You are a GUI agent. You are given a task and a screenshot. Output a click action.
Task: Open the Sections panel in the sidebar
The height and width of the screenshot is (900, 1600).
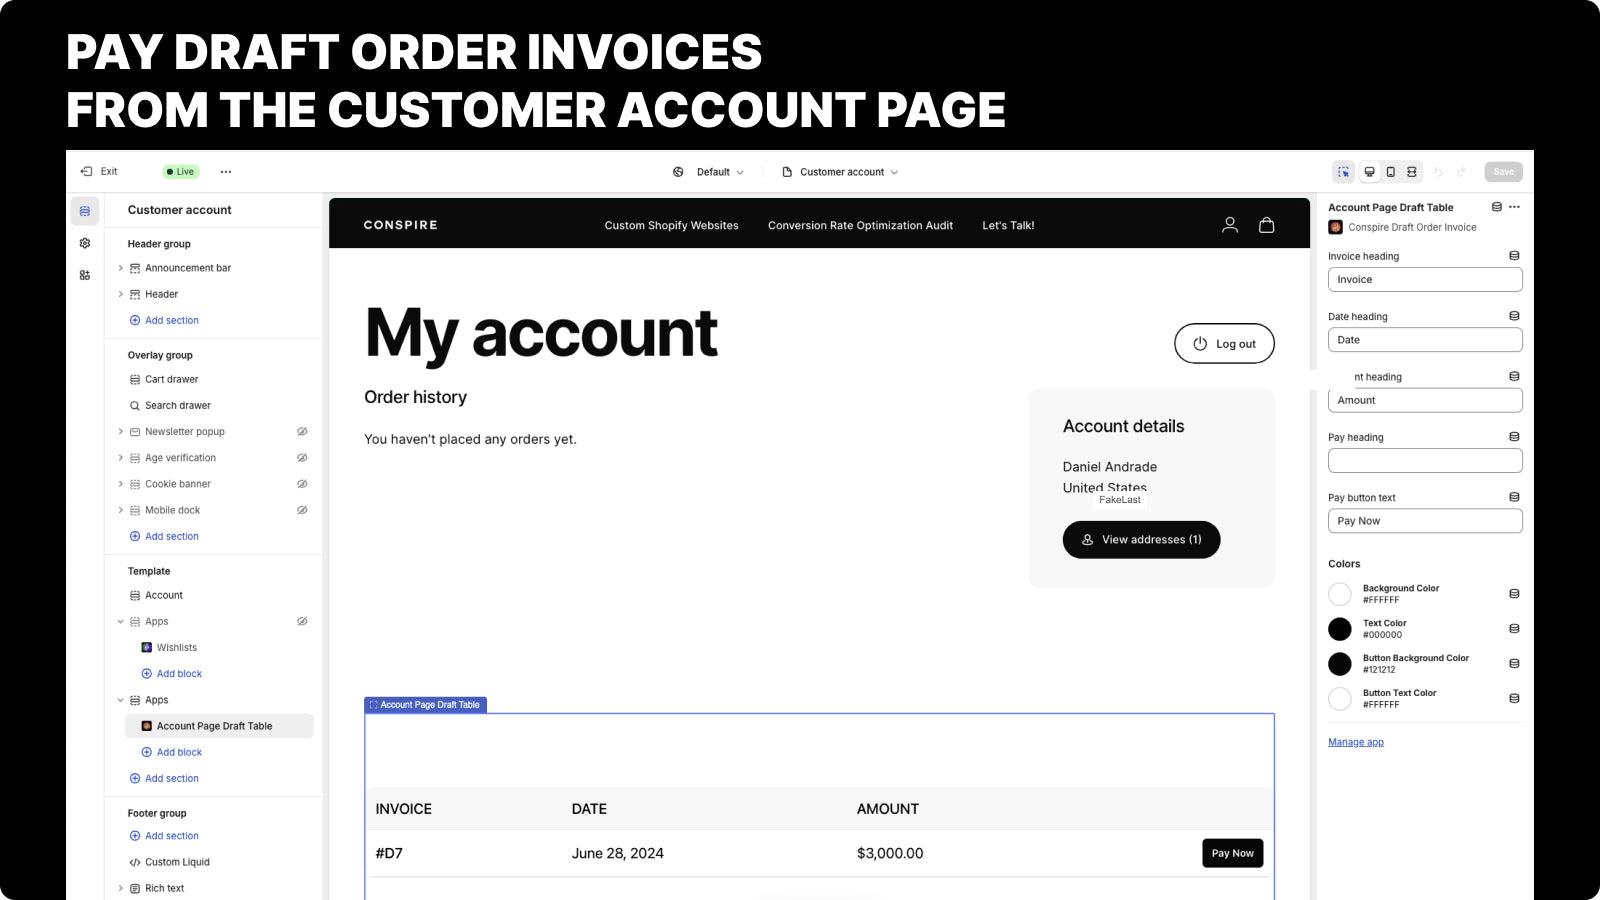tap(85, 210)
